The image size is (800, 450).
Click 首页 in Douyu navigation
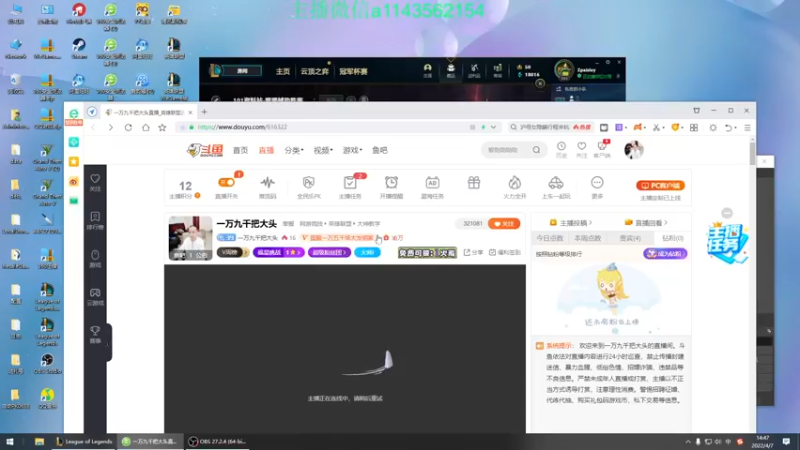point(240,150)
